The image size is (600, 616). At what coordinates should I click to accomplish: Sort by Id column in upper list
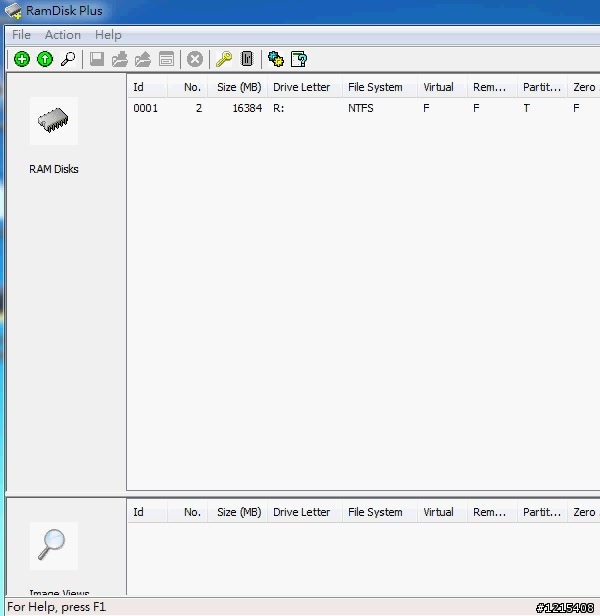[x=147, y=87]
